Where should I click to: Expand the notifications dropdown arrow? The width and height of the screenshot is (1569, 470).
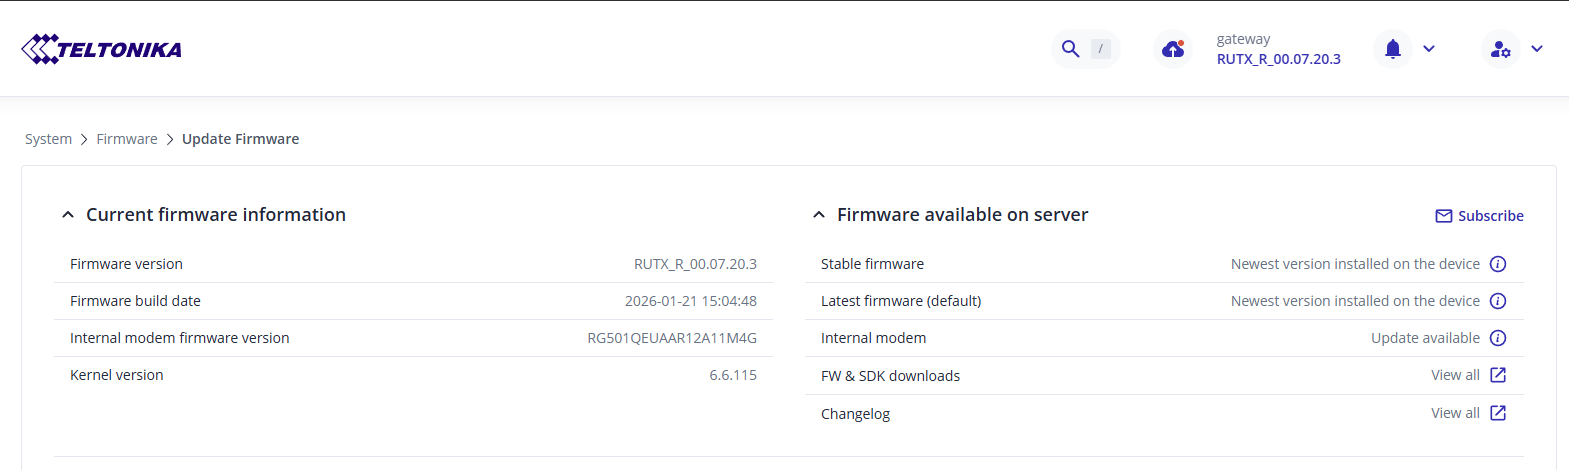point(1429,49)
